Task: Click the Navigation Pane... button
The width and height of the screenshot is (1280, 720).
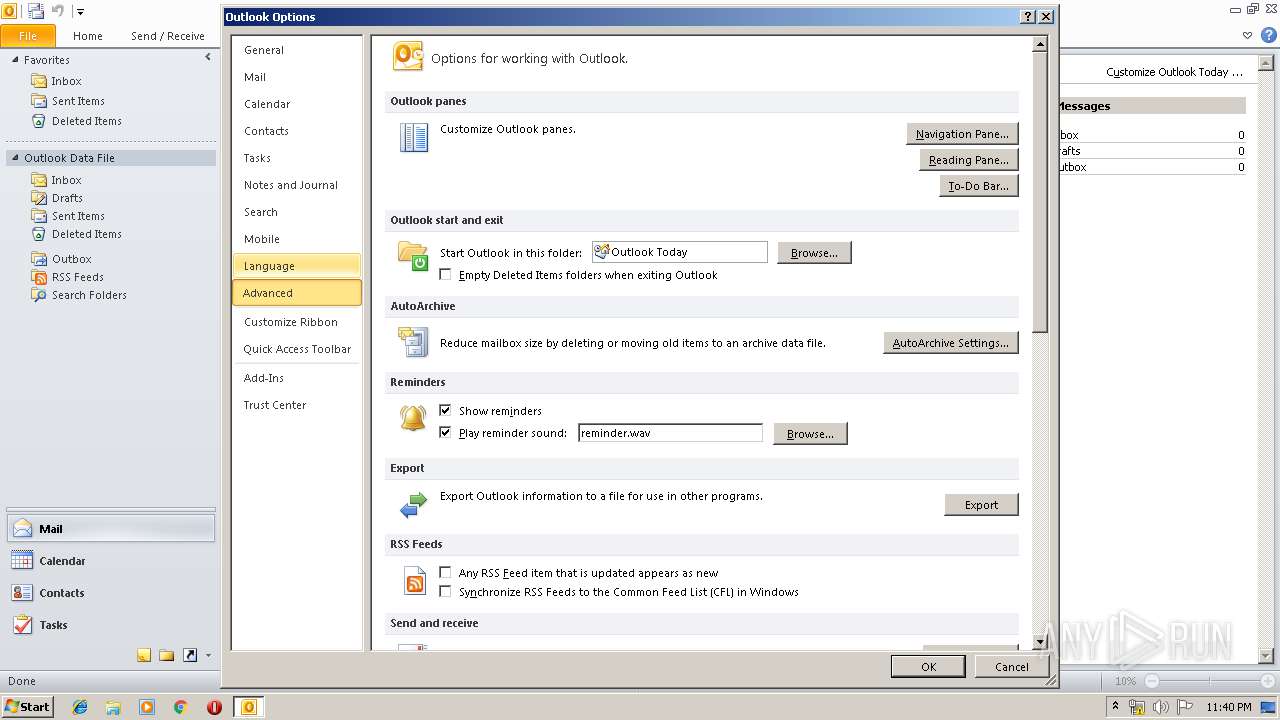Action: point(962,134)
